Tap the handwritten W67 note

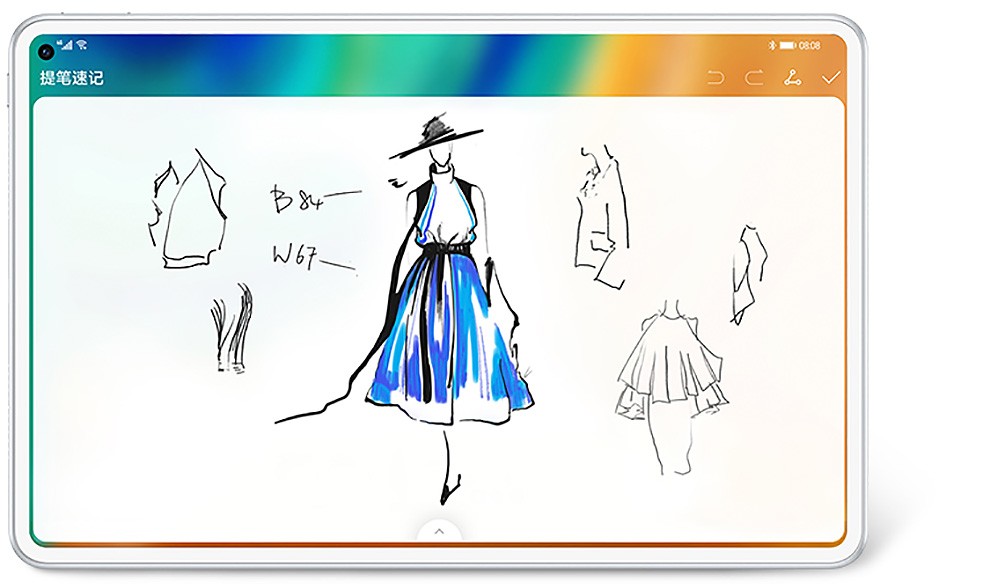pyautogui.click(x=297, y=256)
